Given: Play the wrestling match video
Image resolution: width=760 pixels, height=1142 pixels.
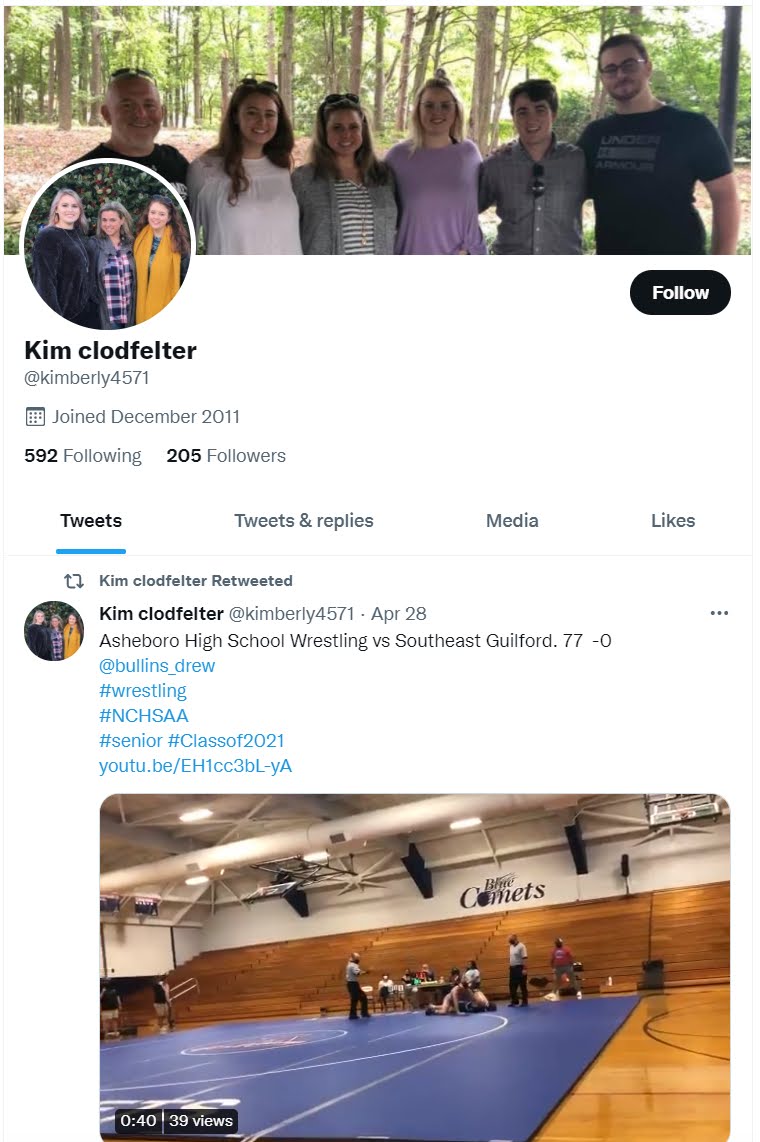Looking at the screenshot, I should [415, 966].
